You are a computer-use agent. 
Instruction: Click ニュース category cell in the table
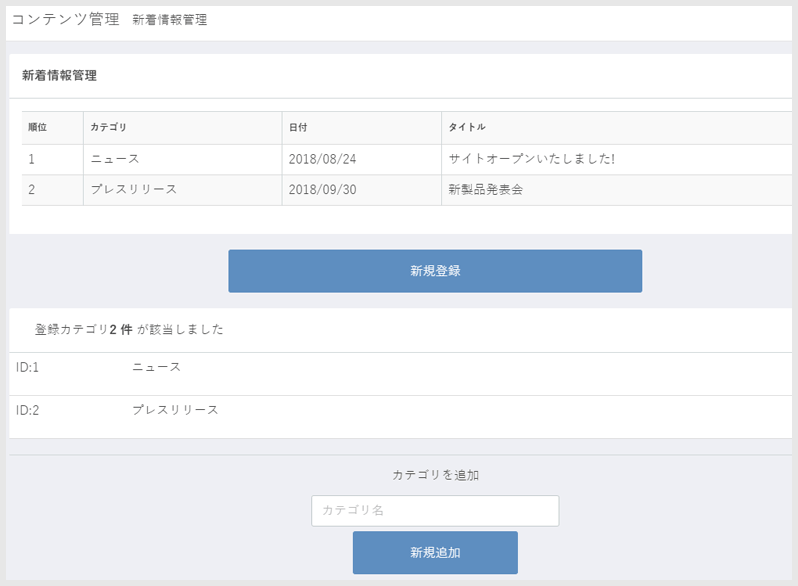tap(114, 159)
